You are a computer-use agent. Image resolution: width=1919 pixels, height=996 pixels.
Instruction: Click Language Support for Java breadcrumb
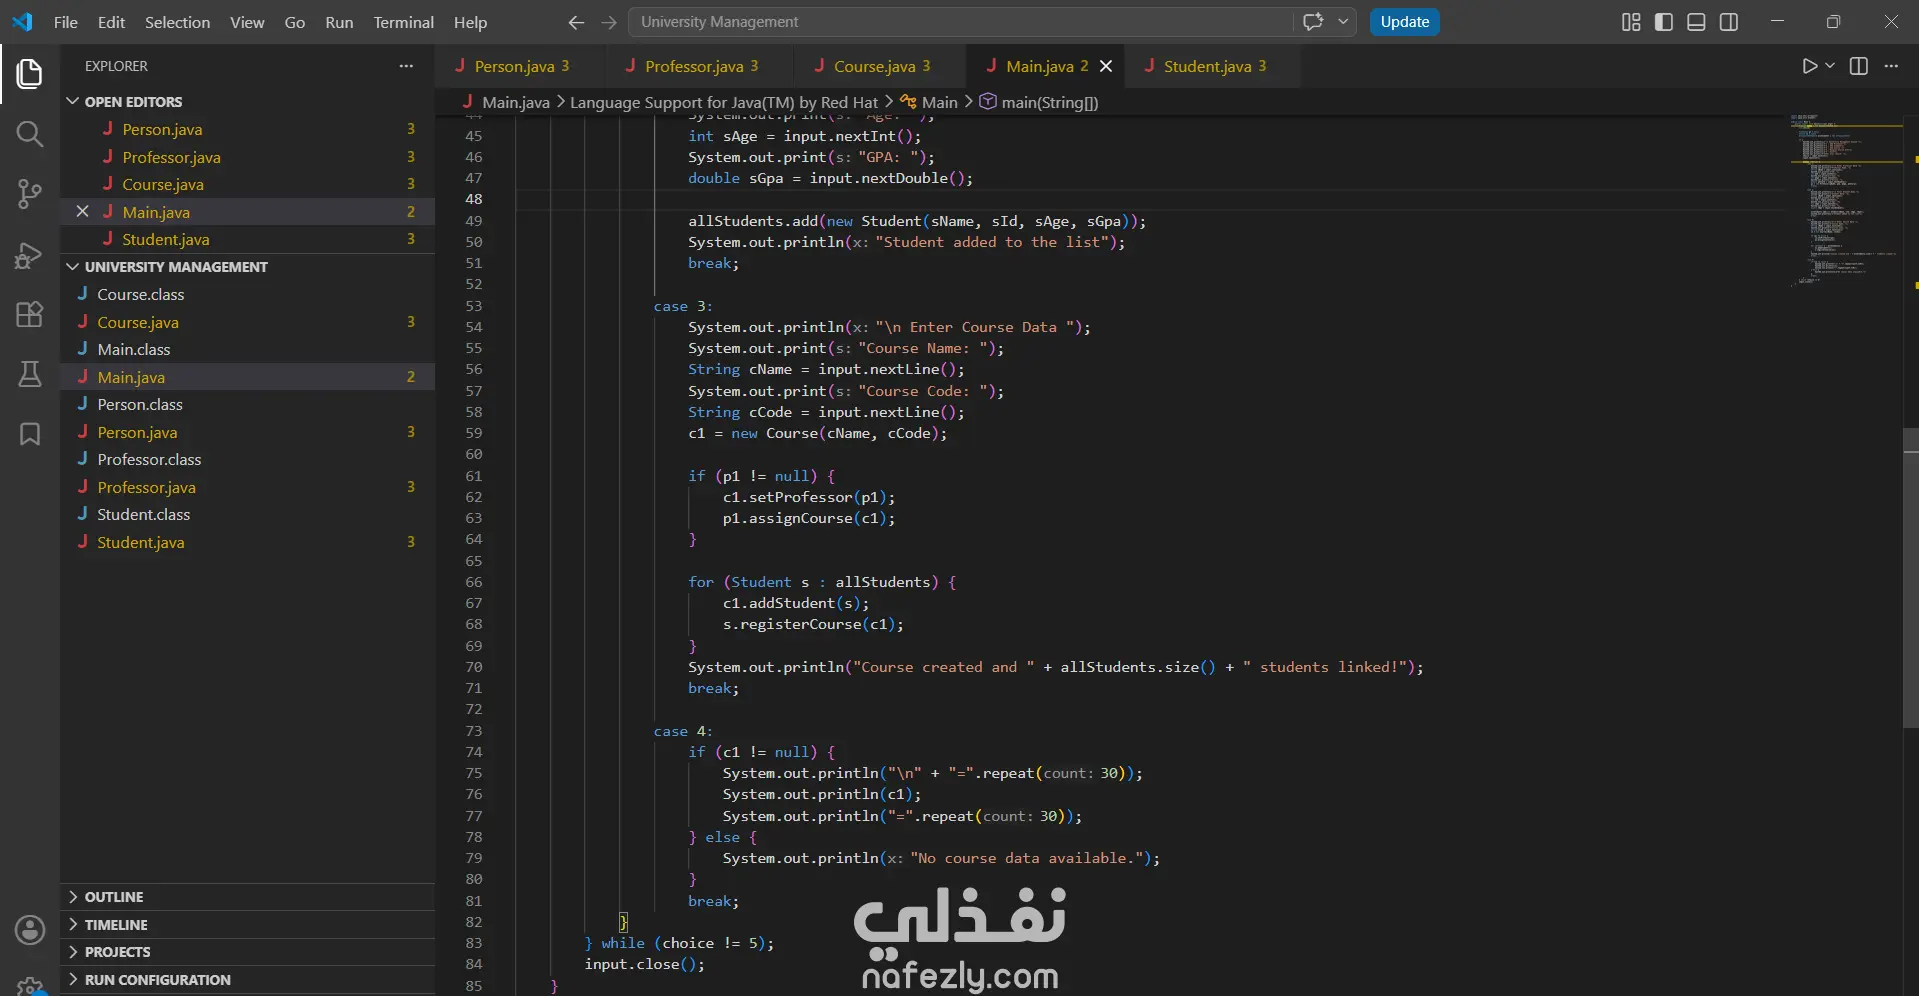724,102
